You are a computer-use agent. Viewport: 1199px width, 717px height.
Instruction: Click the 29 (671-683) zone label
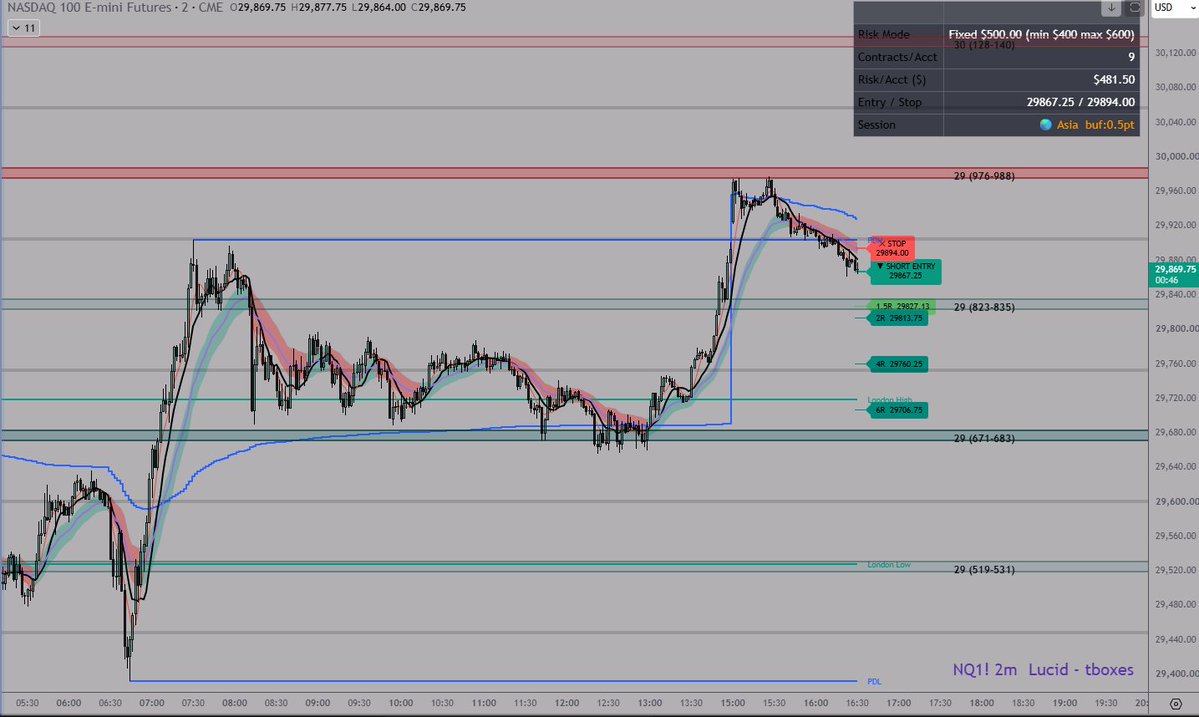coord(984,439)
